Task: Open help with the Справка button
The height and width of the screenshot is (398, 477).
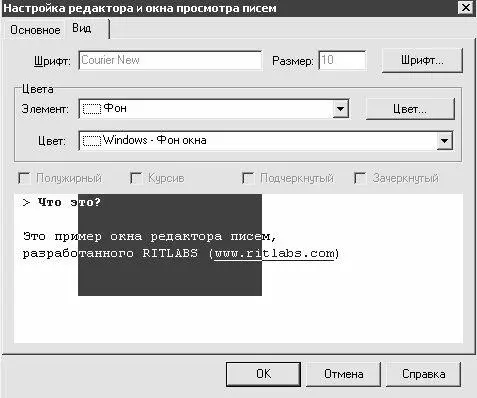Action: tap(423, 374)
